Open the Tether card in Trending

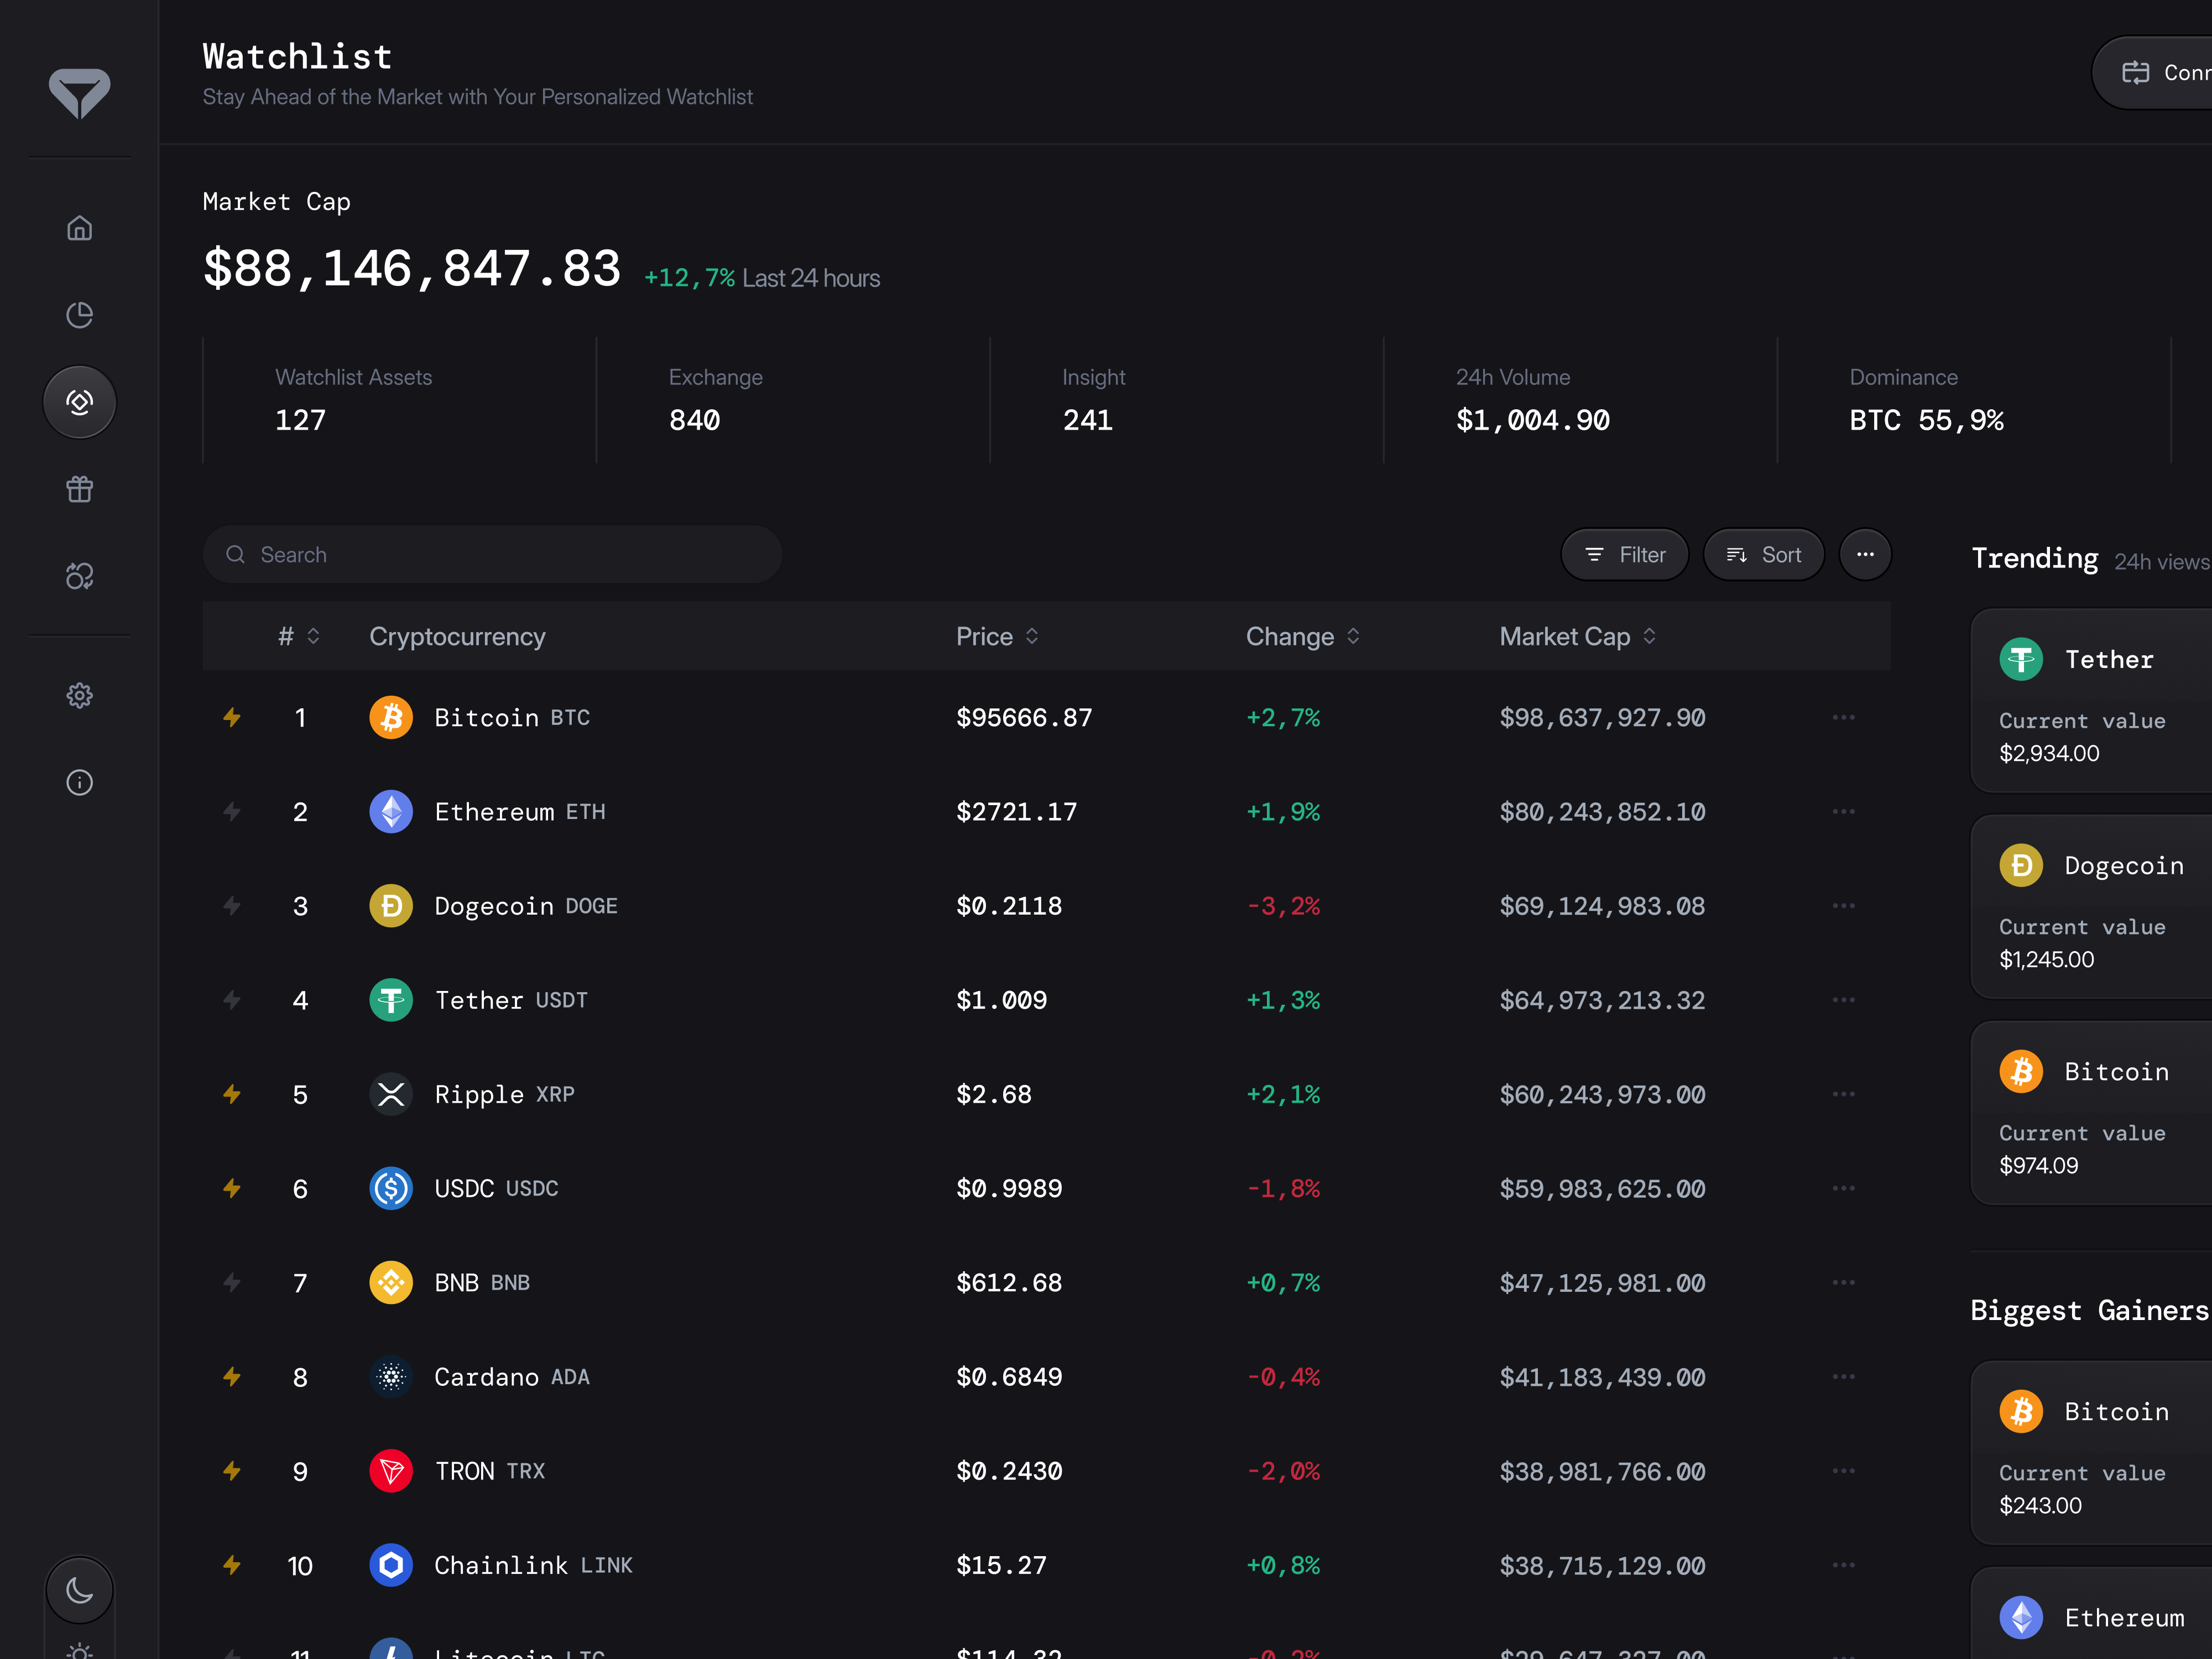click(2091, 701)
